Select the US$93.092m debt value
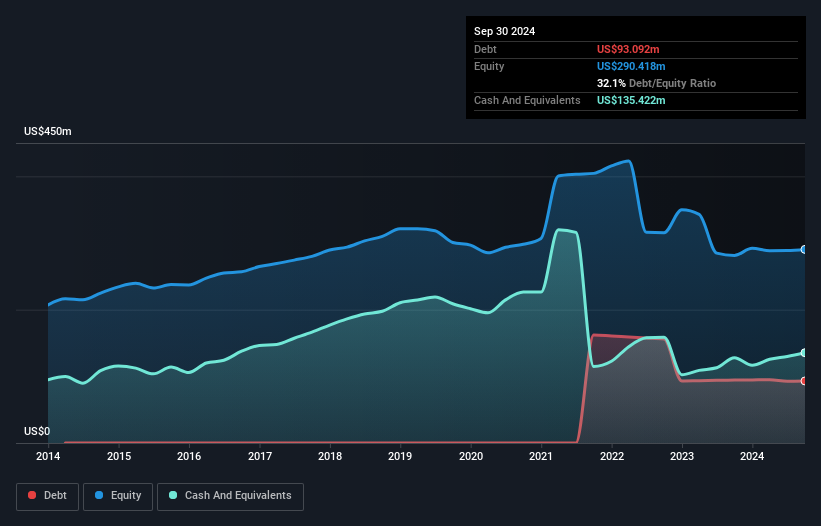This screenshot has width=821, height=526. (x=628, y=49)
